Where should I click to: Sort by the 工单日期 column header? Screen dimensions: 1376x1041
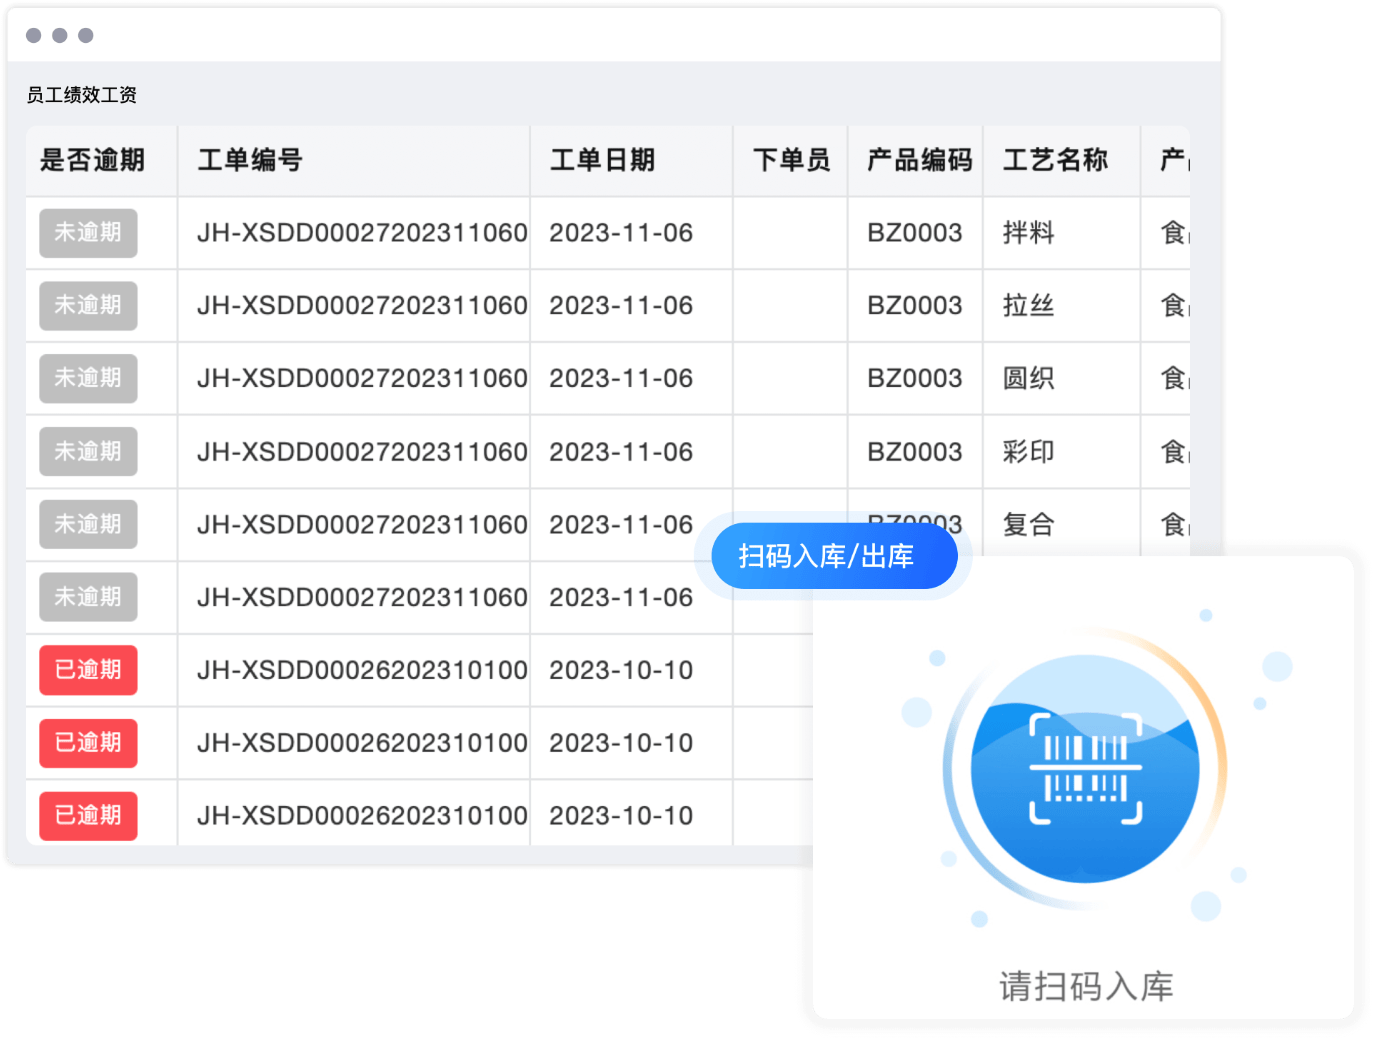click(x=602, y=160)
